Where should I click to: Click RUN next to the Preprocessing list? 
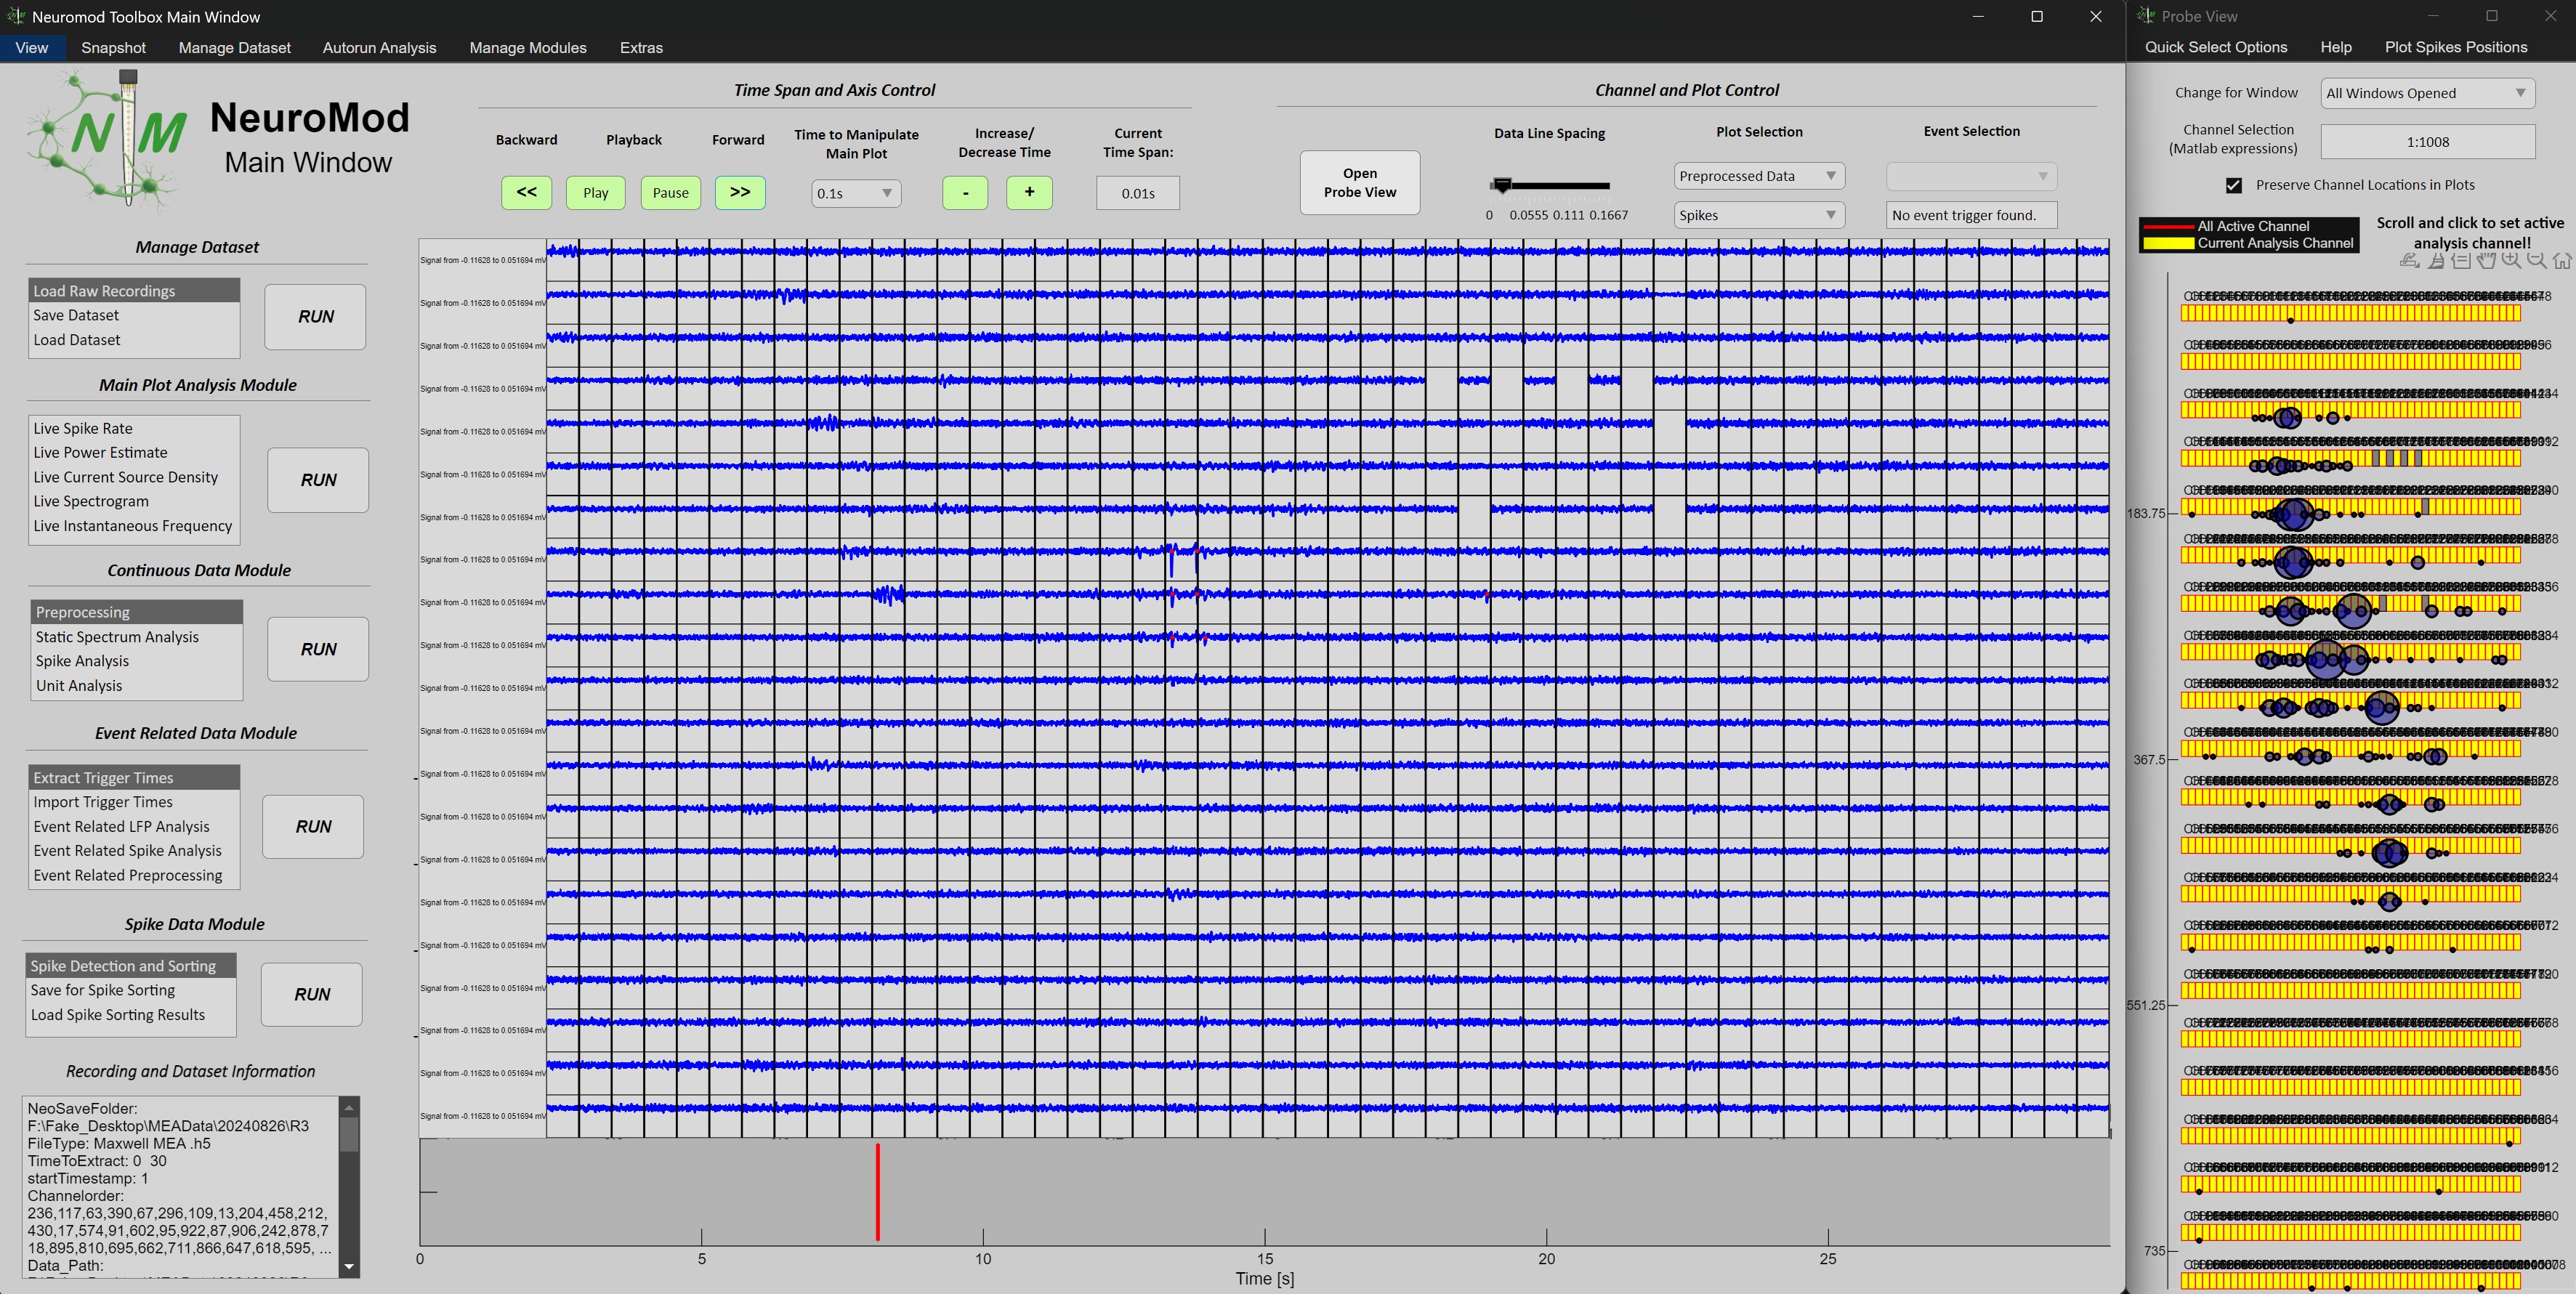[318, 649]
